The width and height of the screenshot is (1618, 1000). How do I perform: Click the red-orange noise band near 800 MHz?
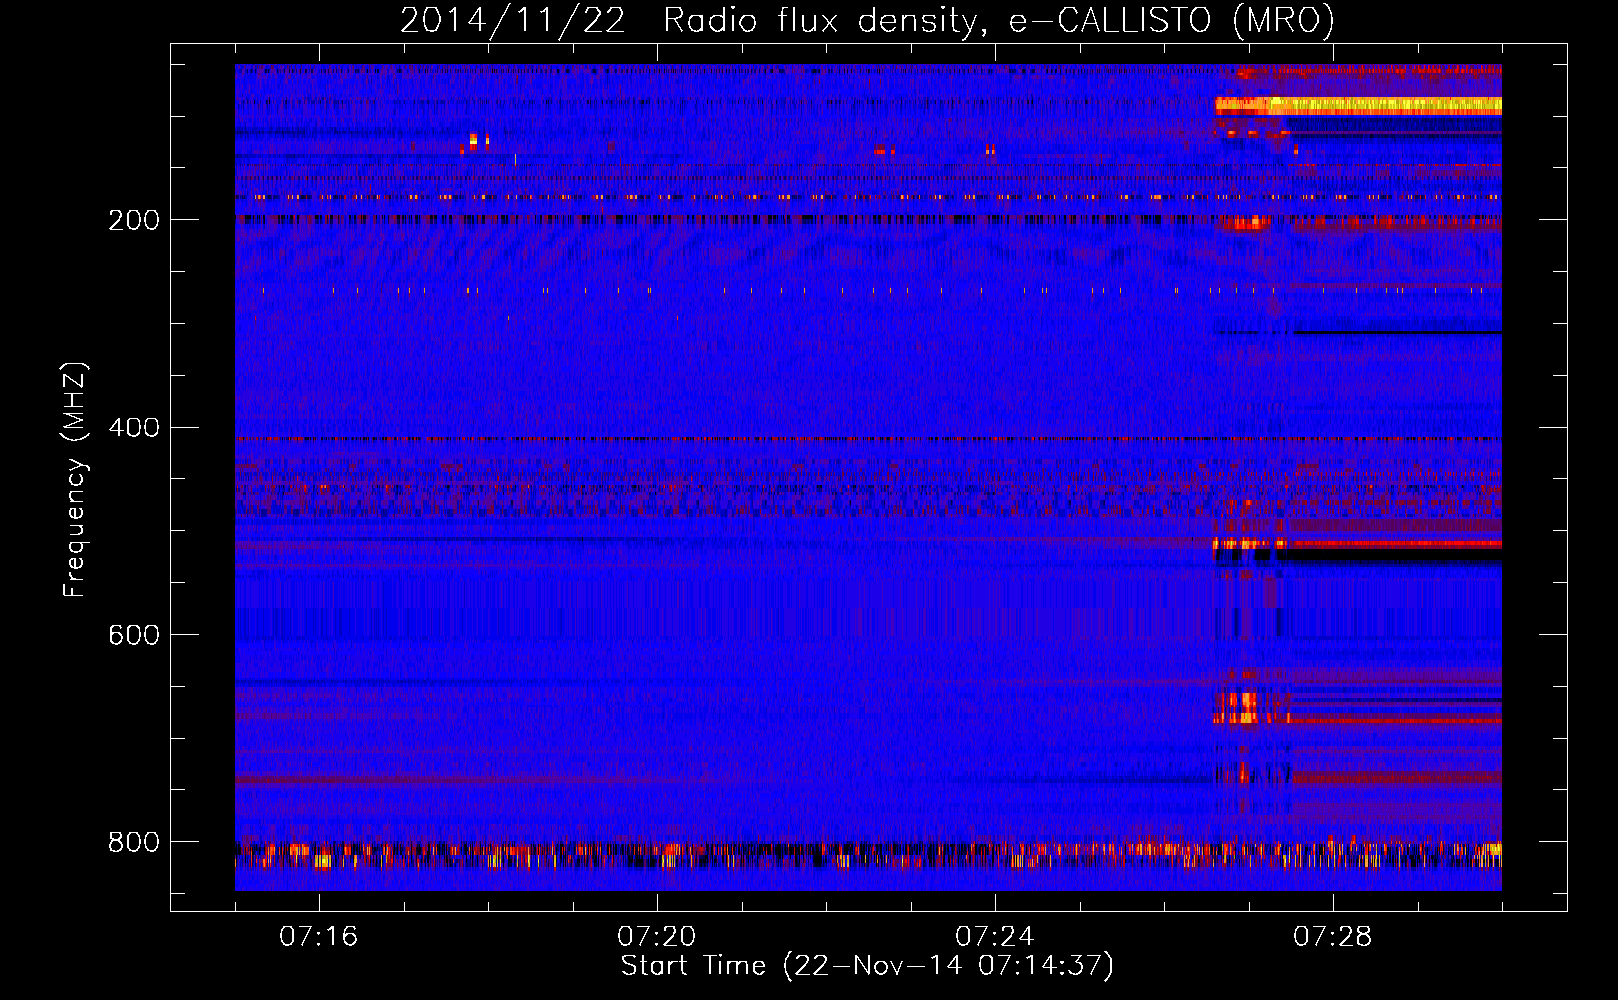[868, 855]
